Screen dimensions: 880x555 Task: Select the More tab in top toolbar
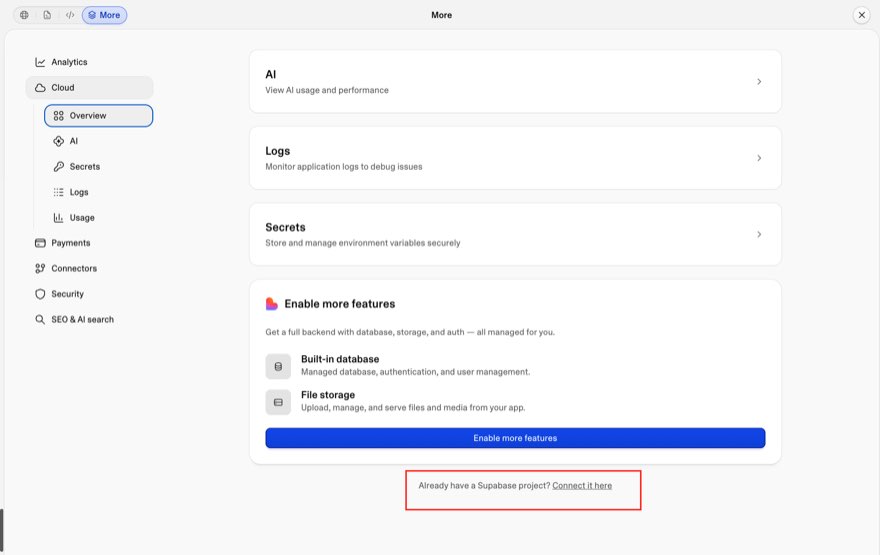(104, 15)
